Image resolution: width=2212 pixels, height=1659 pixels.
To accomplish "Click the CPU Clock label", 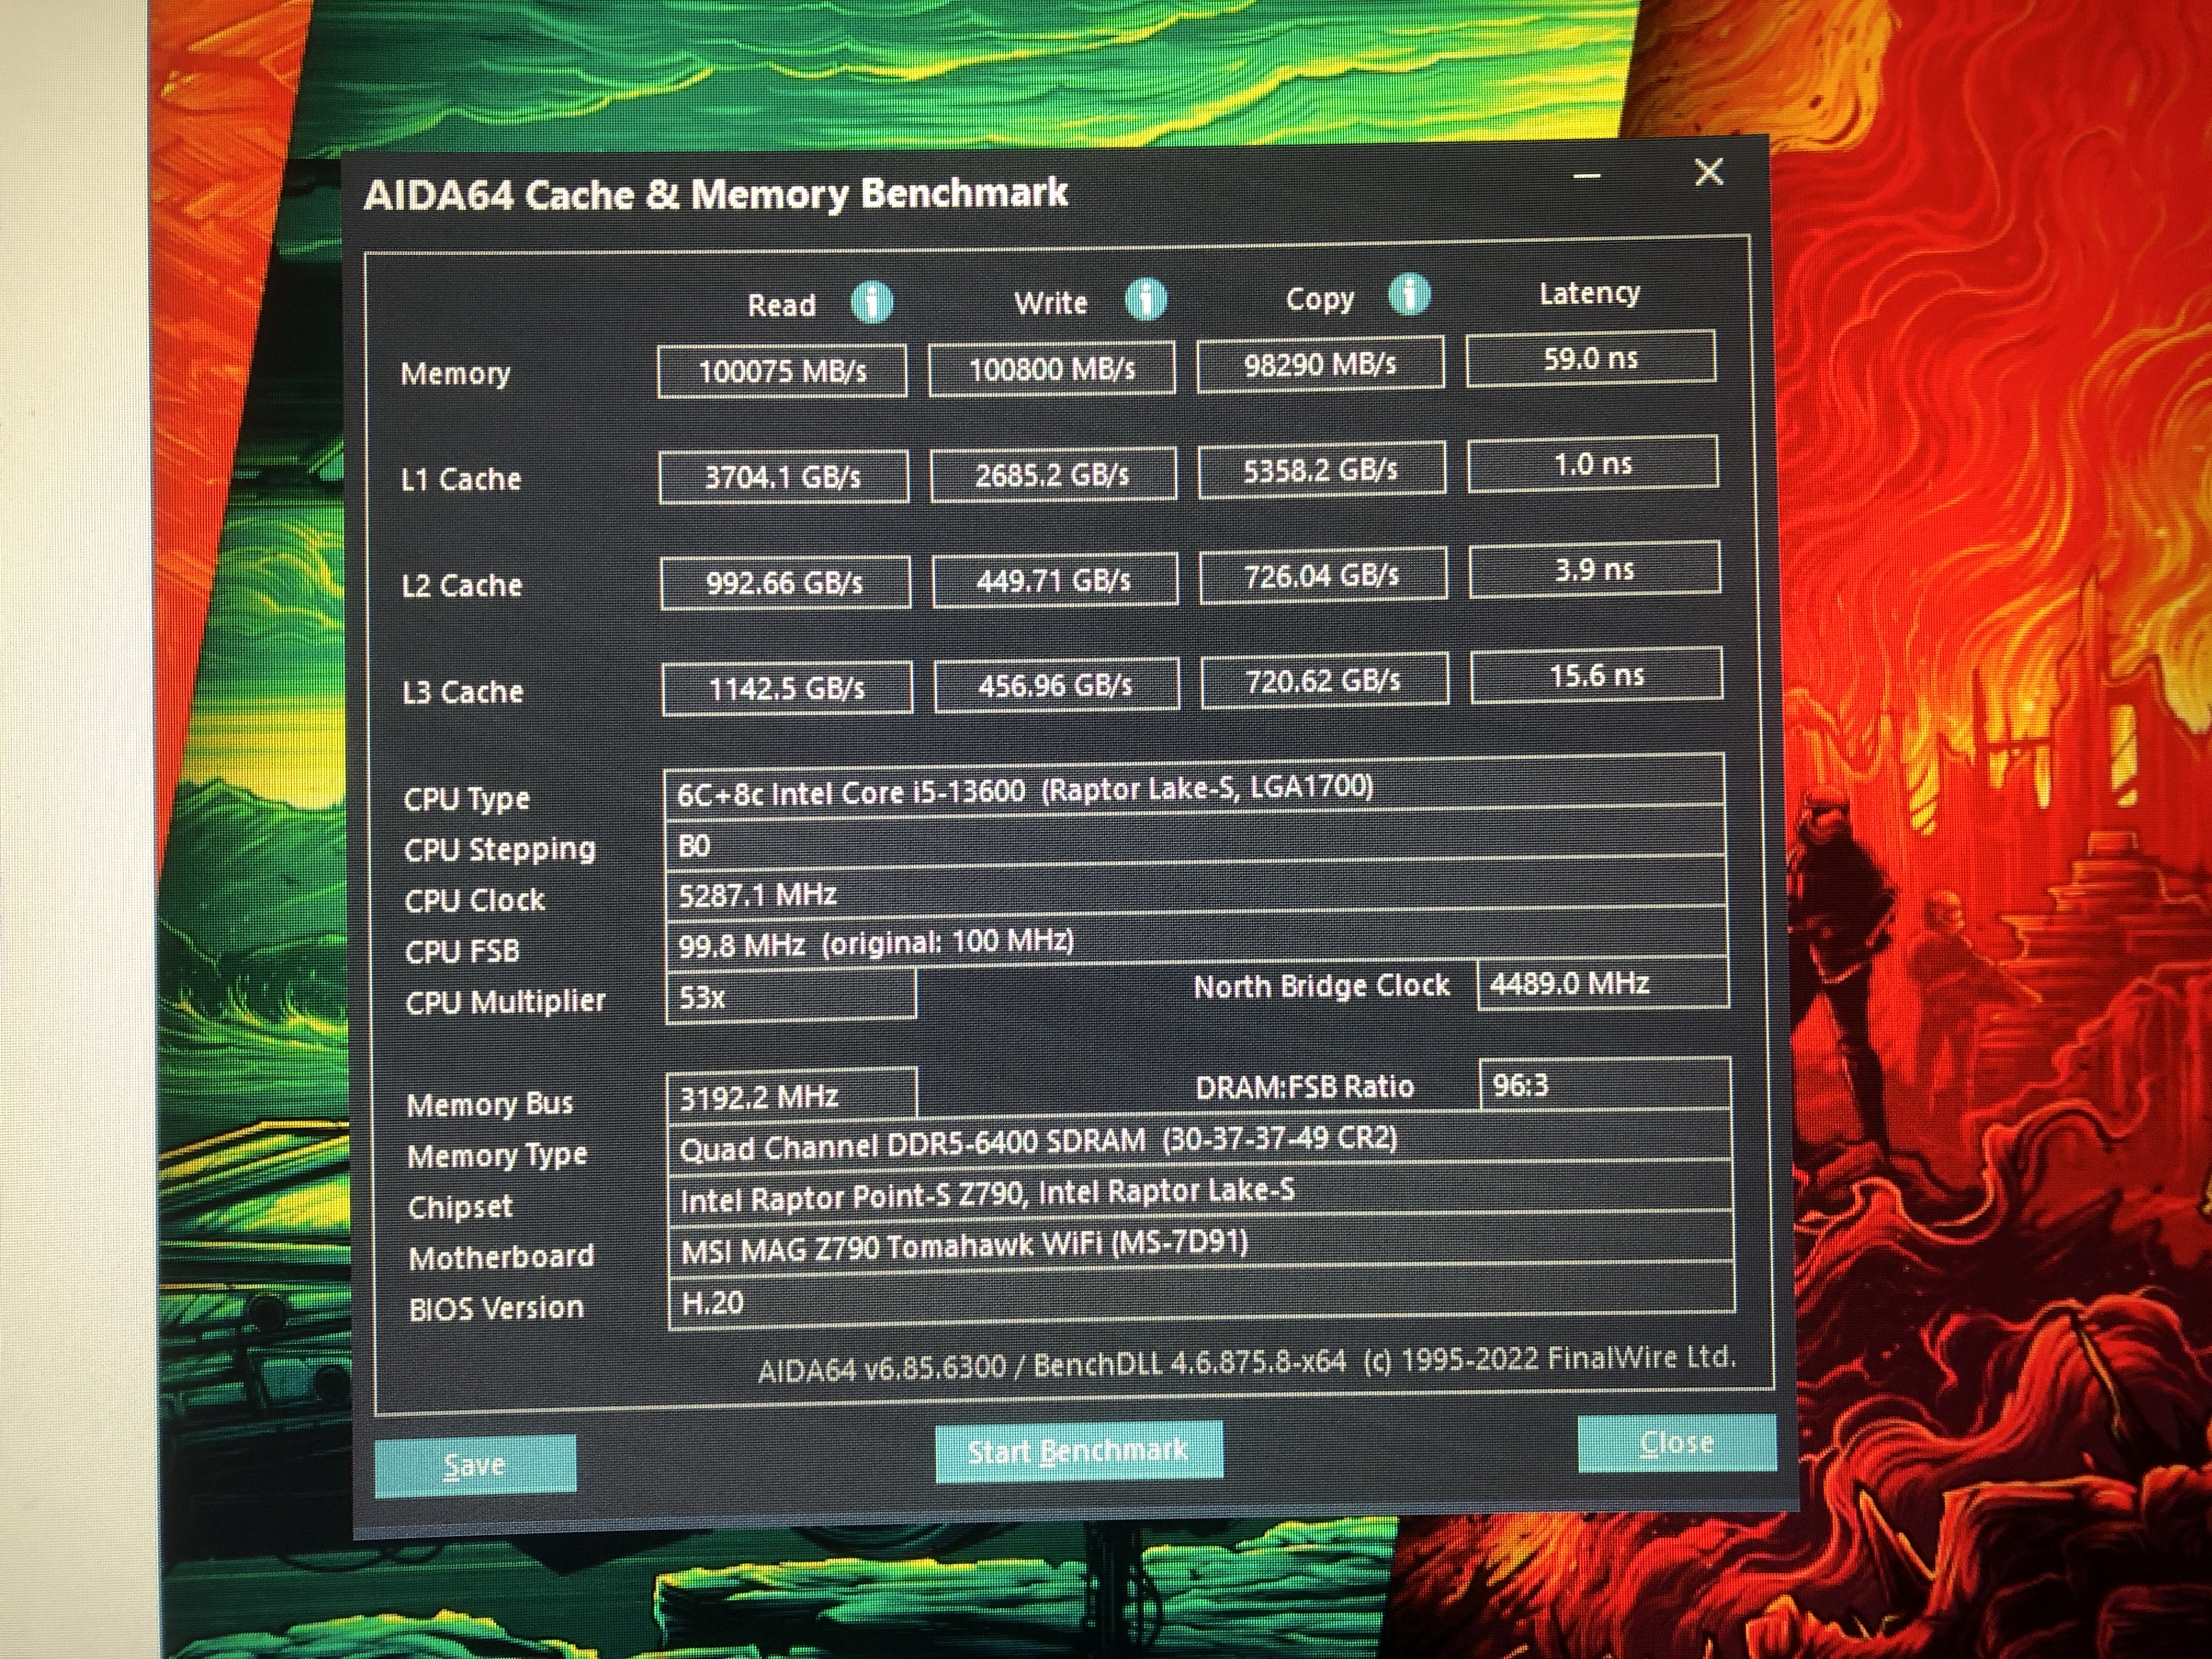I will pyautogui.click(x=475, y=900).
